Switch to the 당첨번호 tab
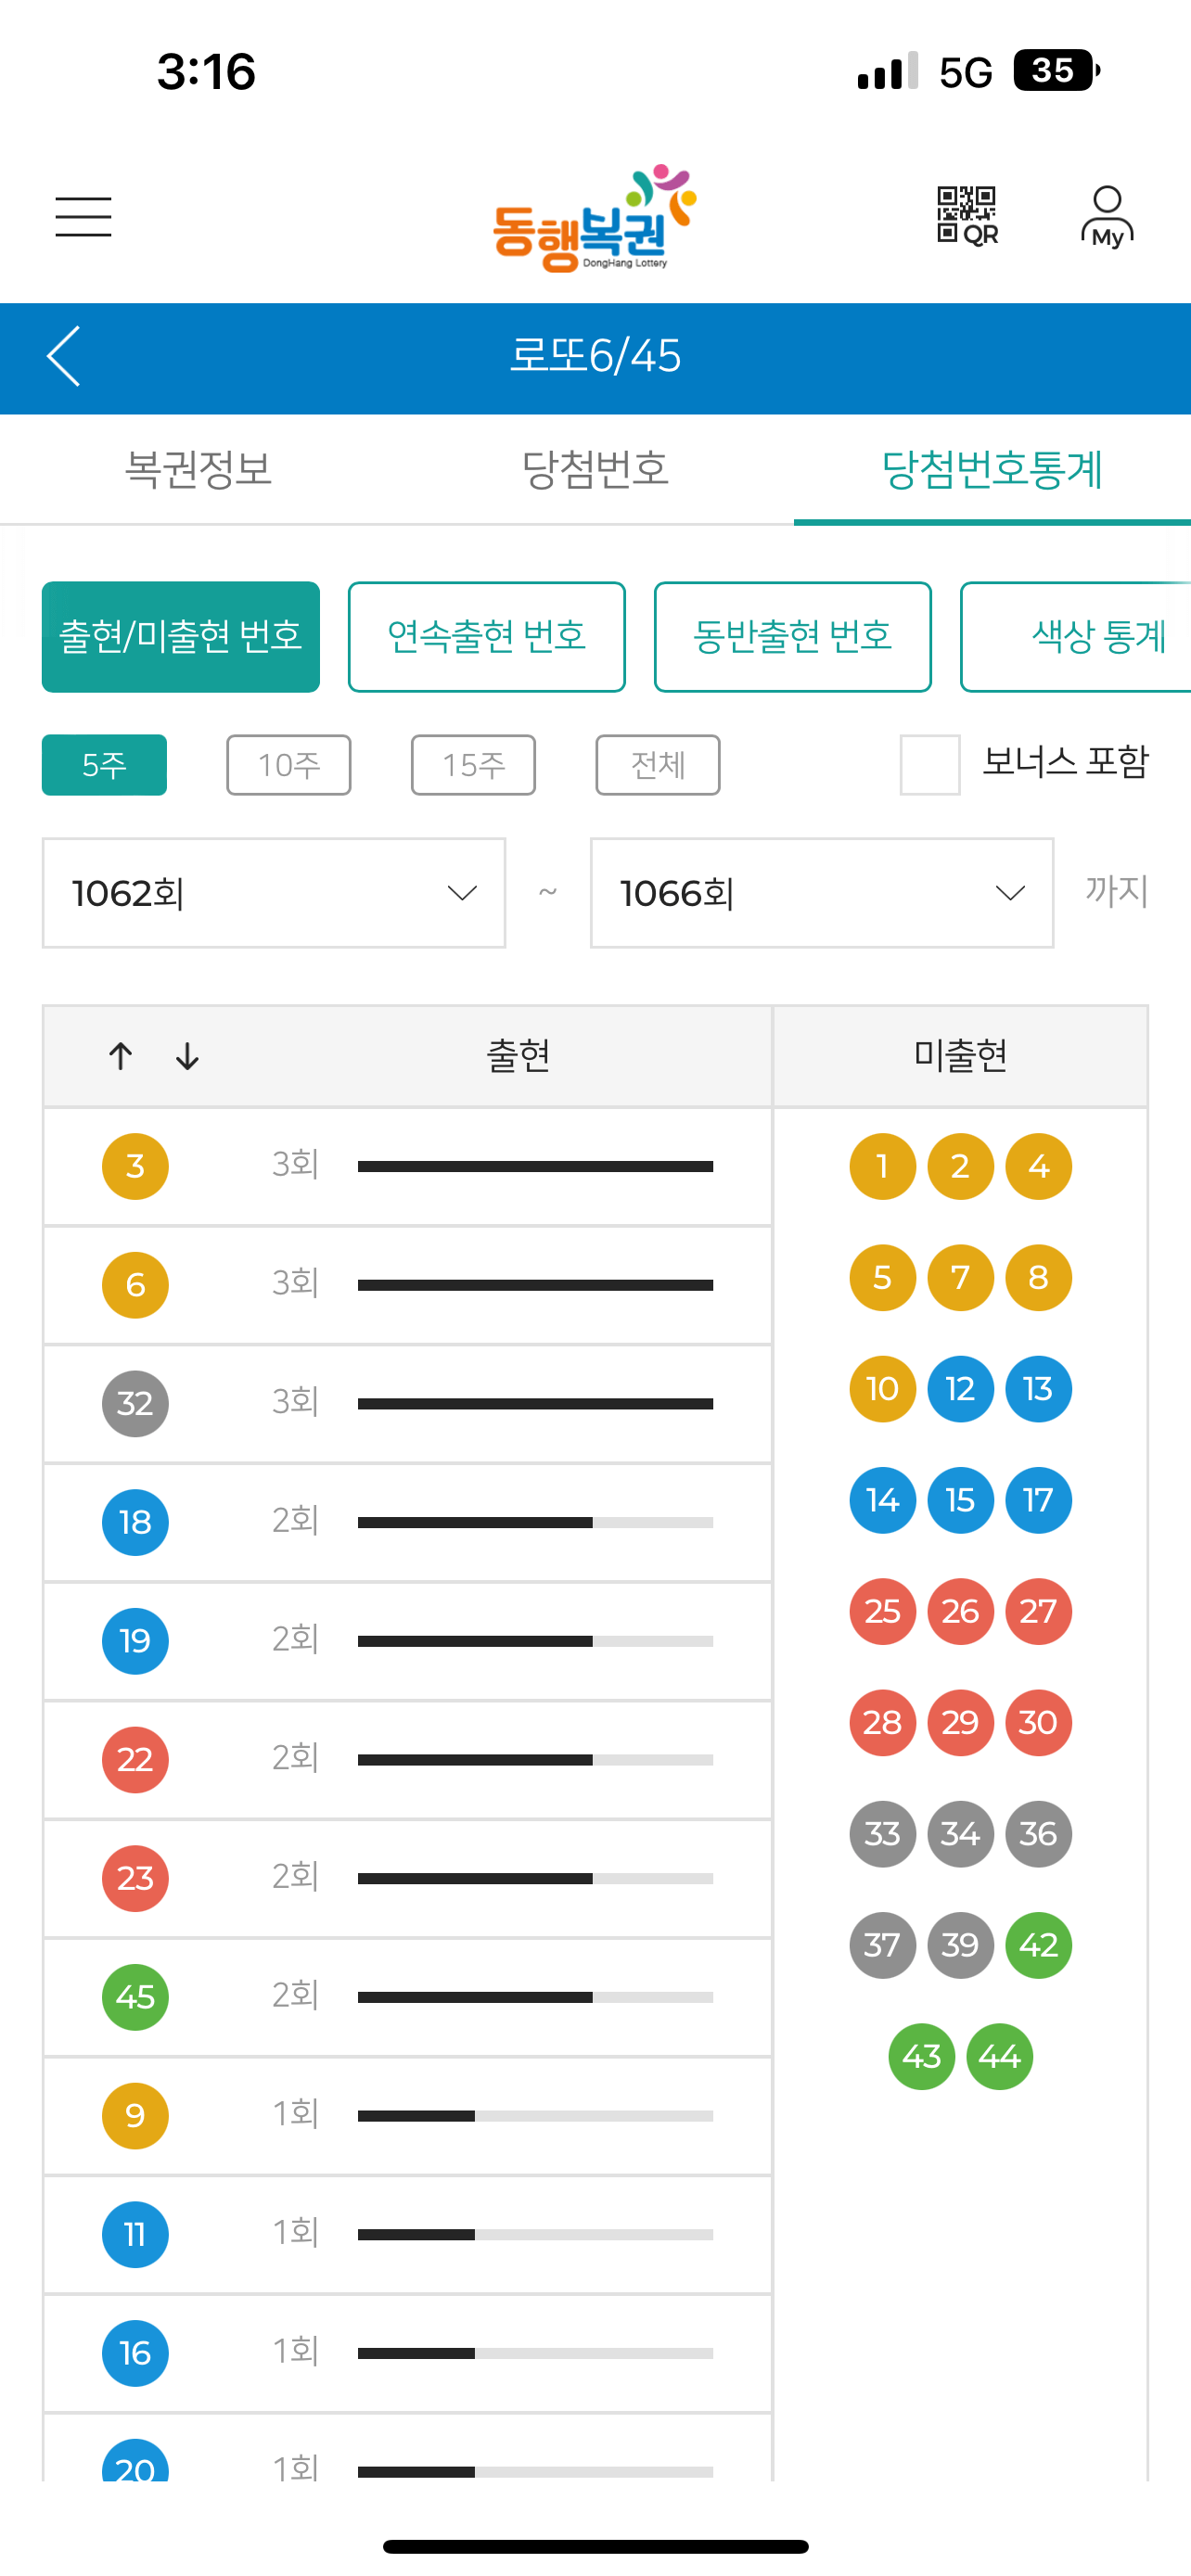 pos(595,470)
